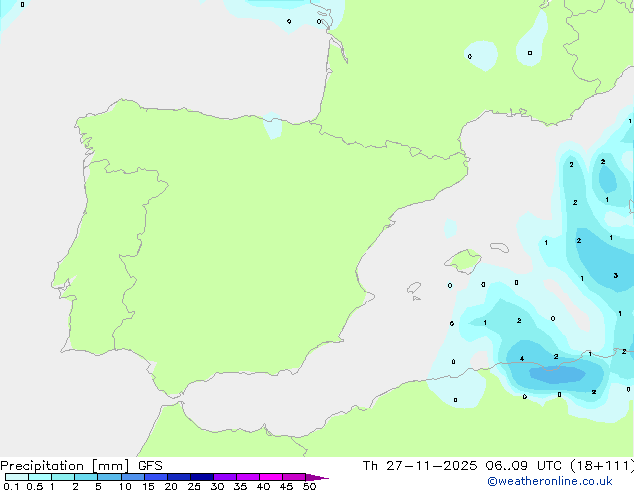Pick legend swatch between 45 and 50
The width and height of the screenshot is (634, 490).
pos(294,477)
